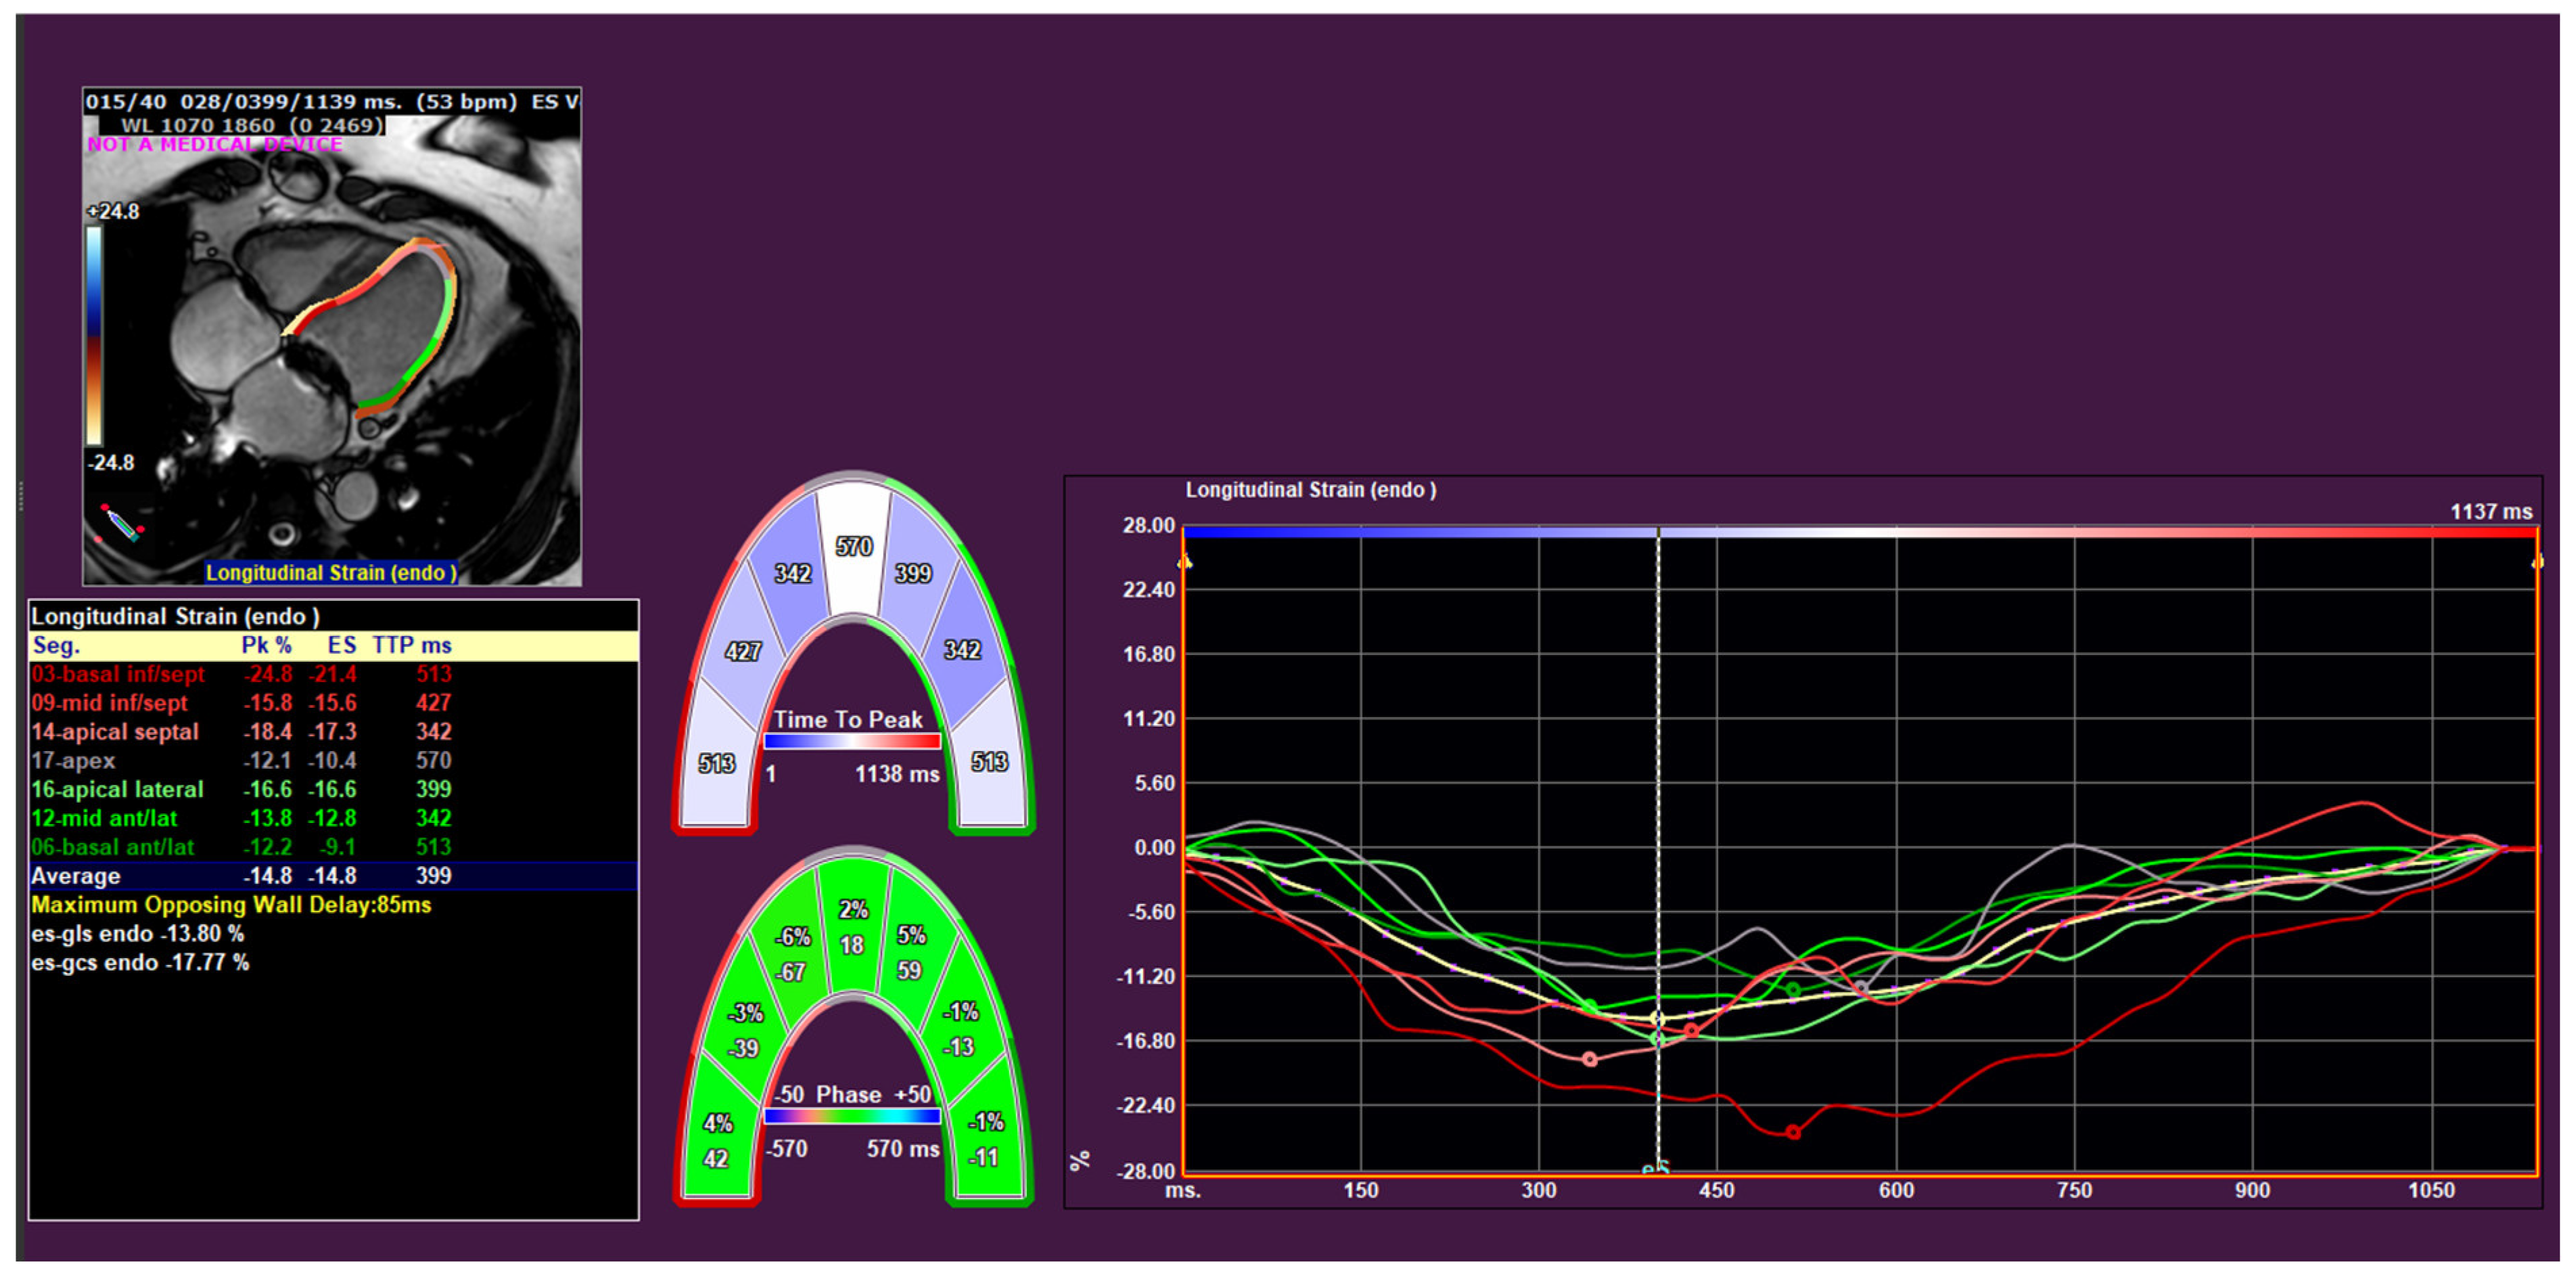Click the 399 segment in Time To Peak plot
Image resolution: width=2576 pixels, height=1285 pixels.
tap(913, 573)
